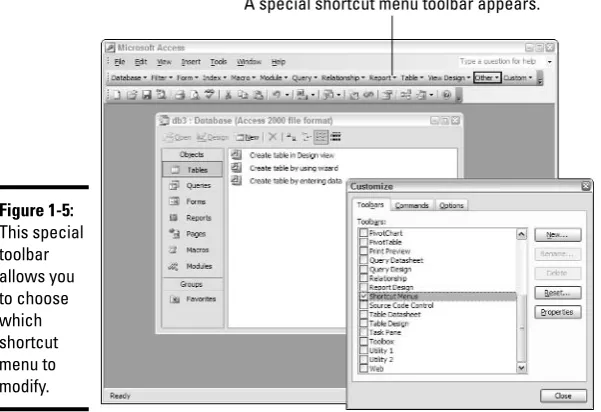Click the Delete X icon in db3 window
Screen dimensions: 601x412
click(x=272, y=137)
